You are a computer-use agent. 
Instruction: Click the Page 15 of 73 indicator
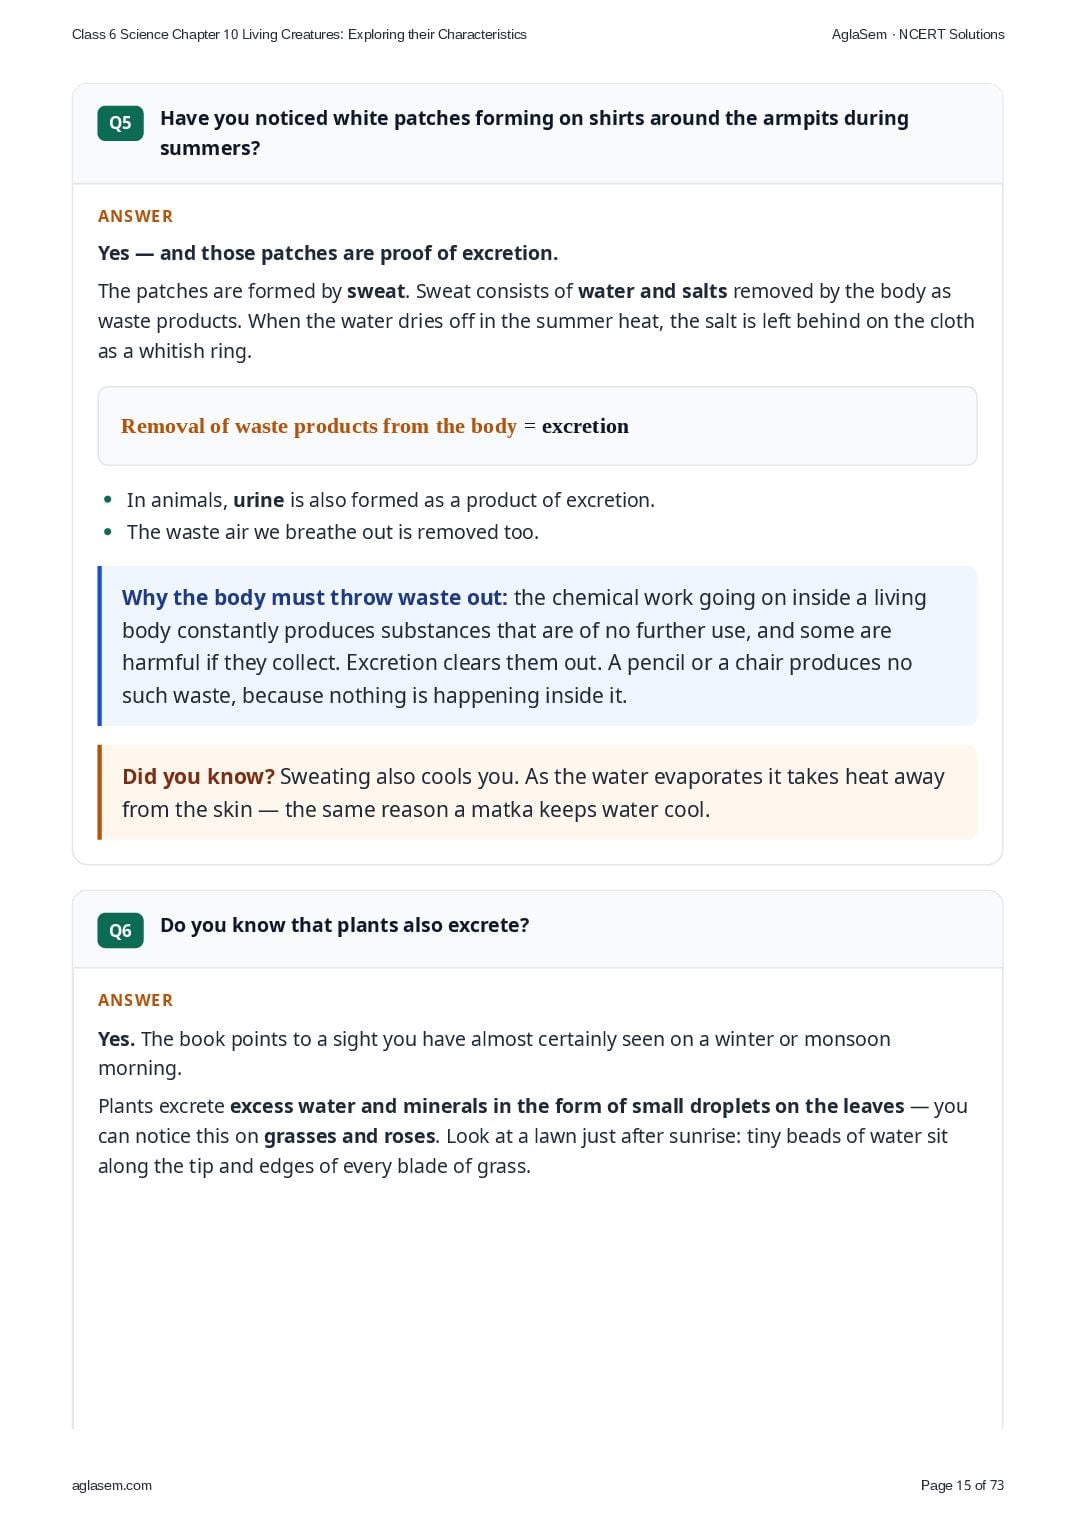coord(962,1485)
